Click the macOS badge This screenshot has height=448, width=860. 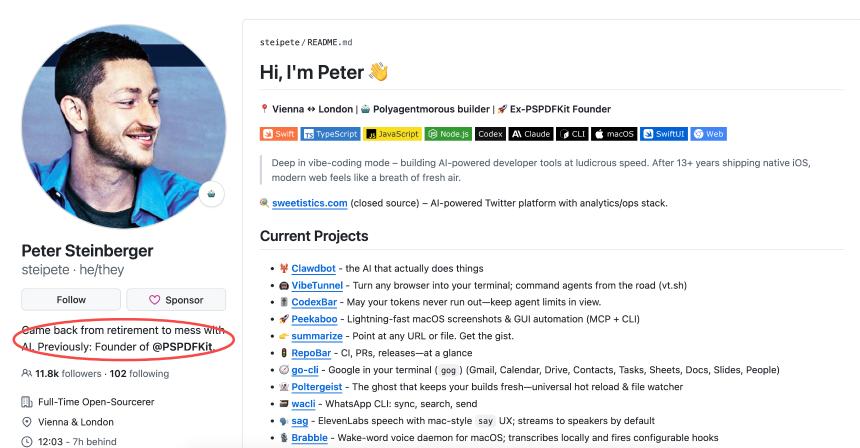click(x=614, y=134)
